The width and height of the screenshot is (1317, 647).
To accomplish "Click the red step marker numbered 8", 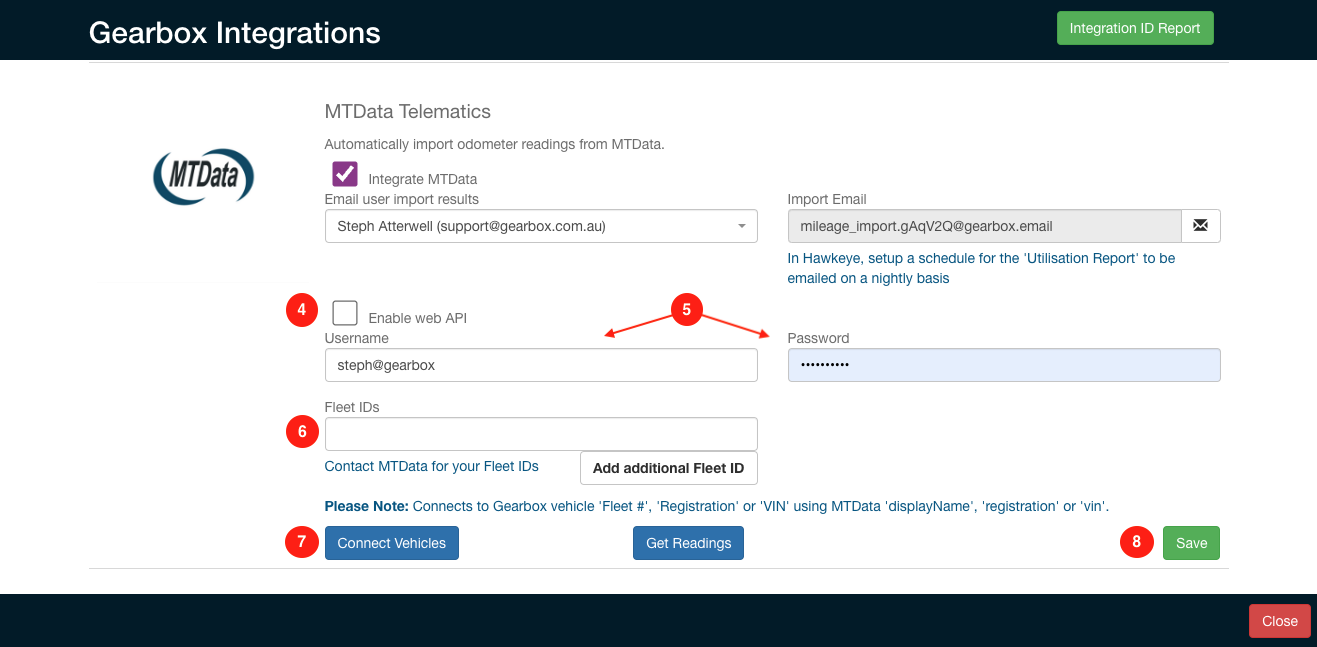I will [x=1136, y=542].
